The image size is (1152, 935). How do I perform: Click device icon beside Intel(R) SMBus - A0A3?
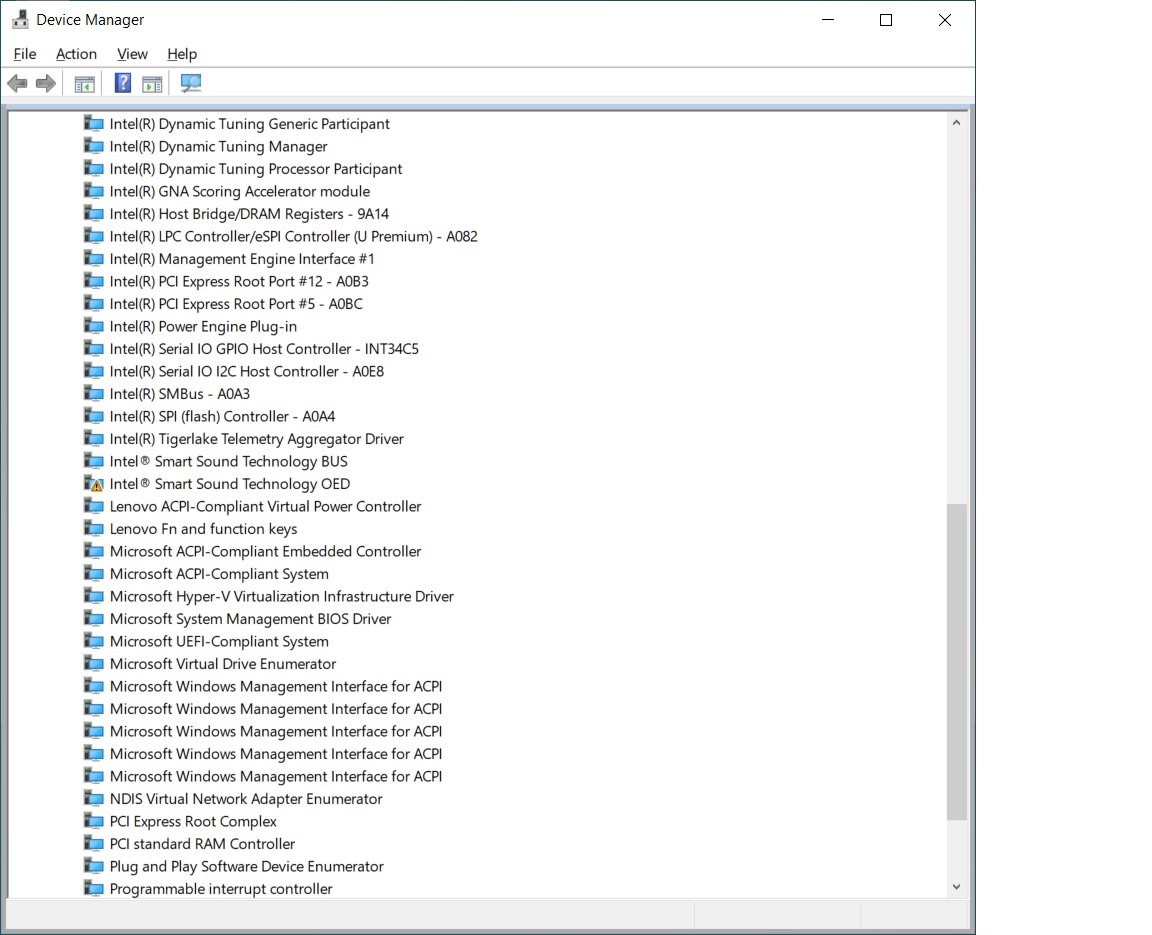click(93, 394)
